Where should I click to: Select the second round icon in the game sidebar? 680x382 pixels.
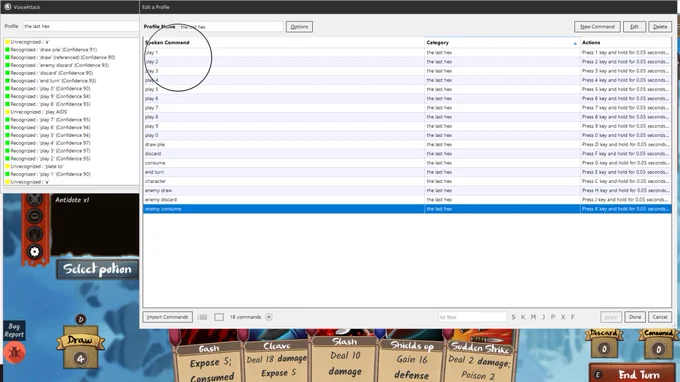tap(35, 216)
